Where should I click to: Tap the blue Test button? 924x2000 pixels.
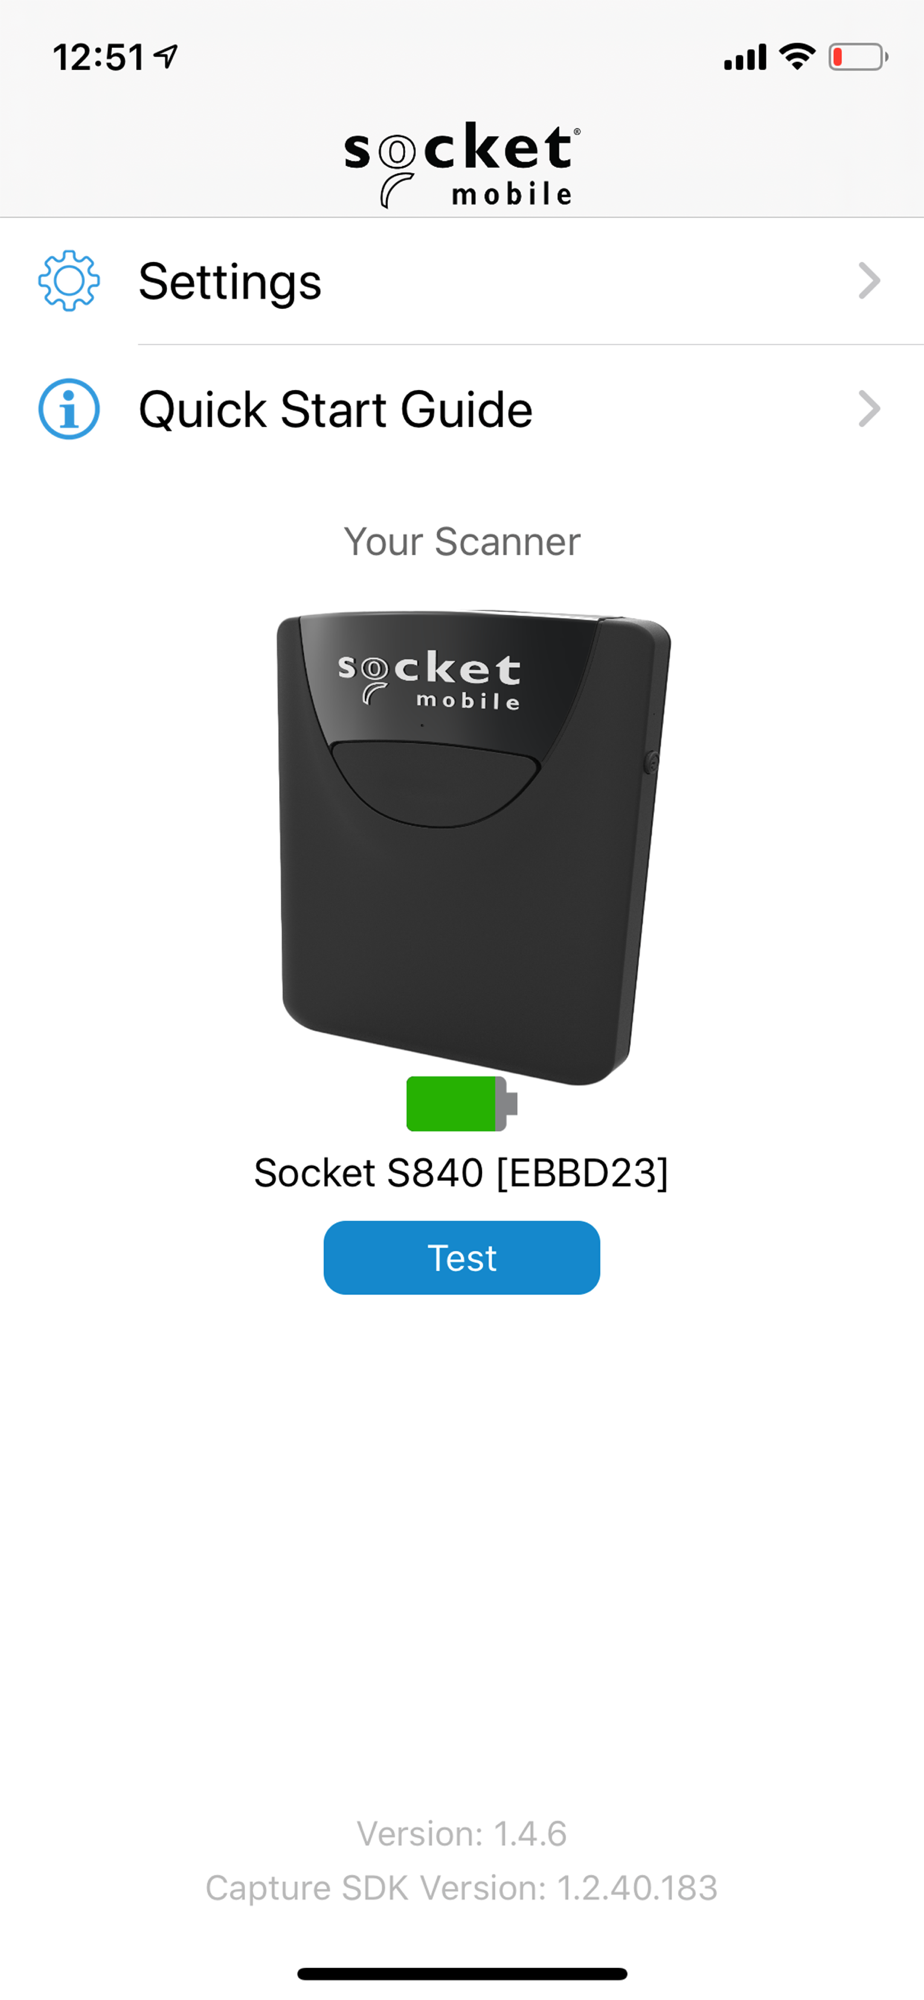(462, 1258)
